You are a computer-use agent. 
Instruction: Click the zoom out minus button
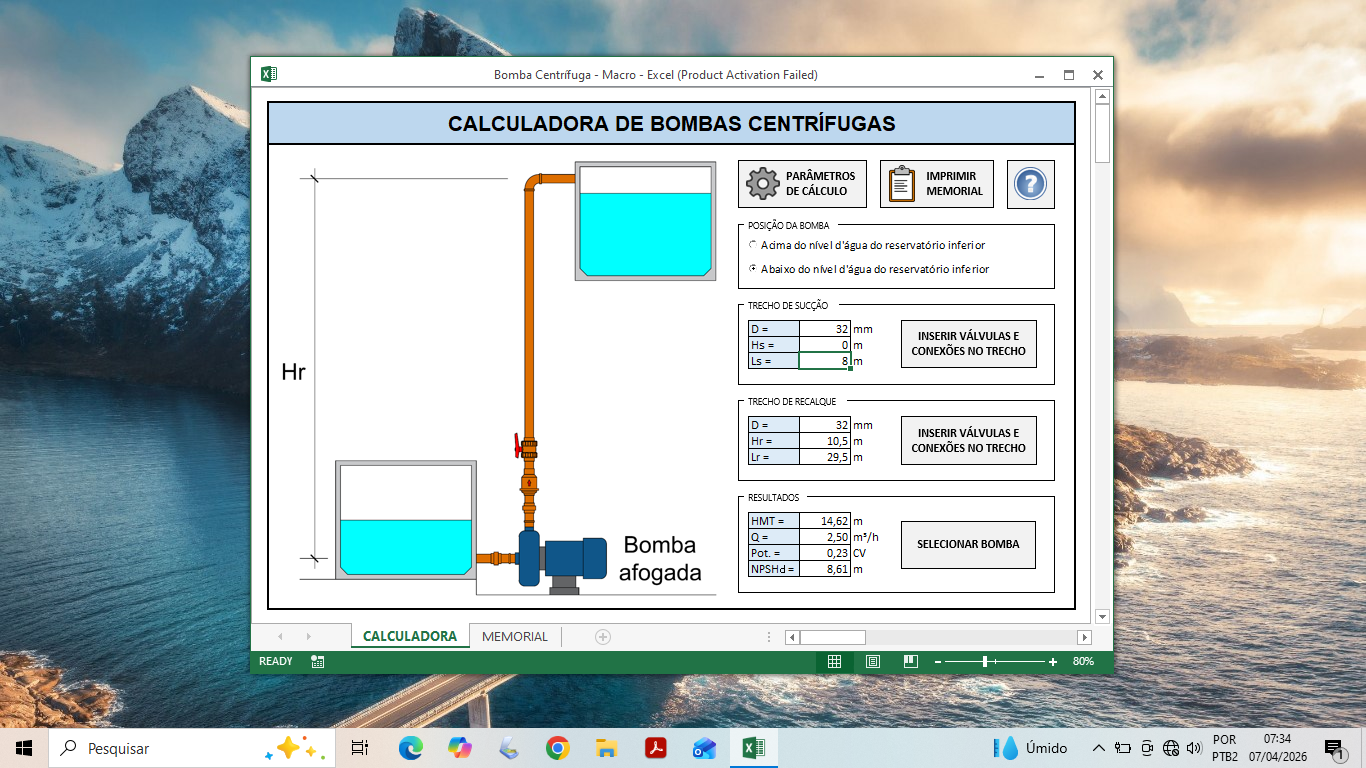coord(938,662)
